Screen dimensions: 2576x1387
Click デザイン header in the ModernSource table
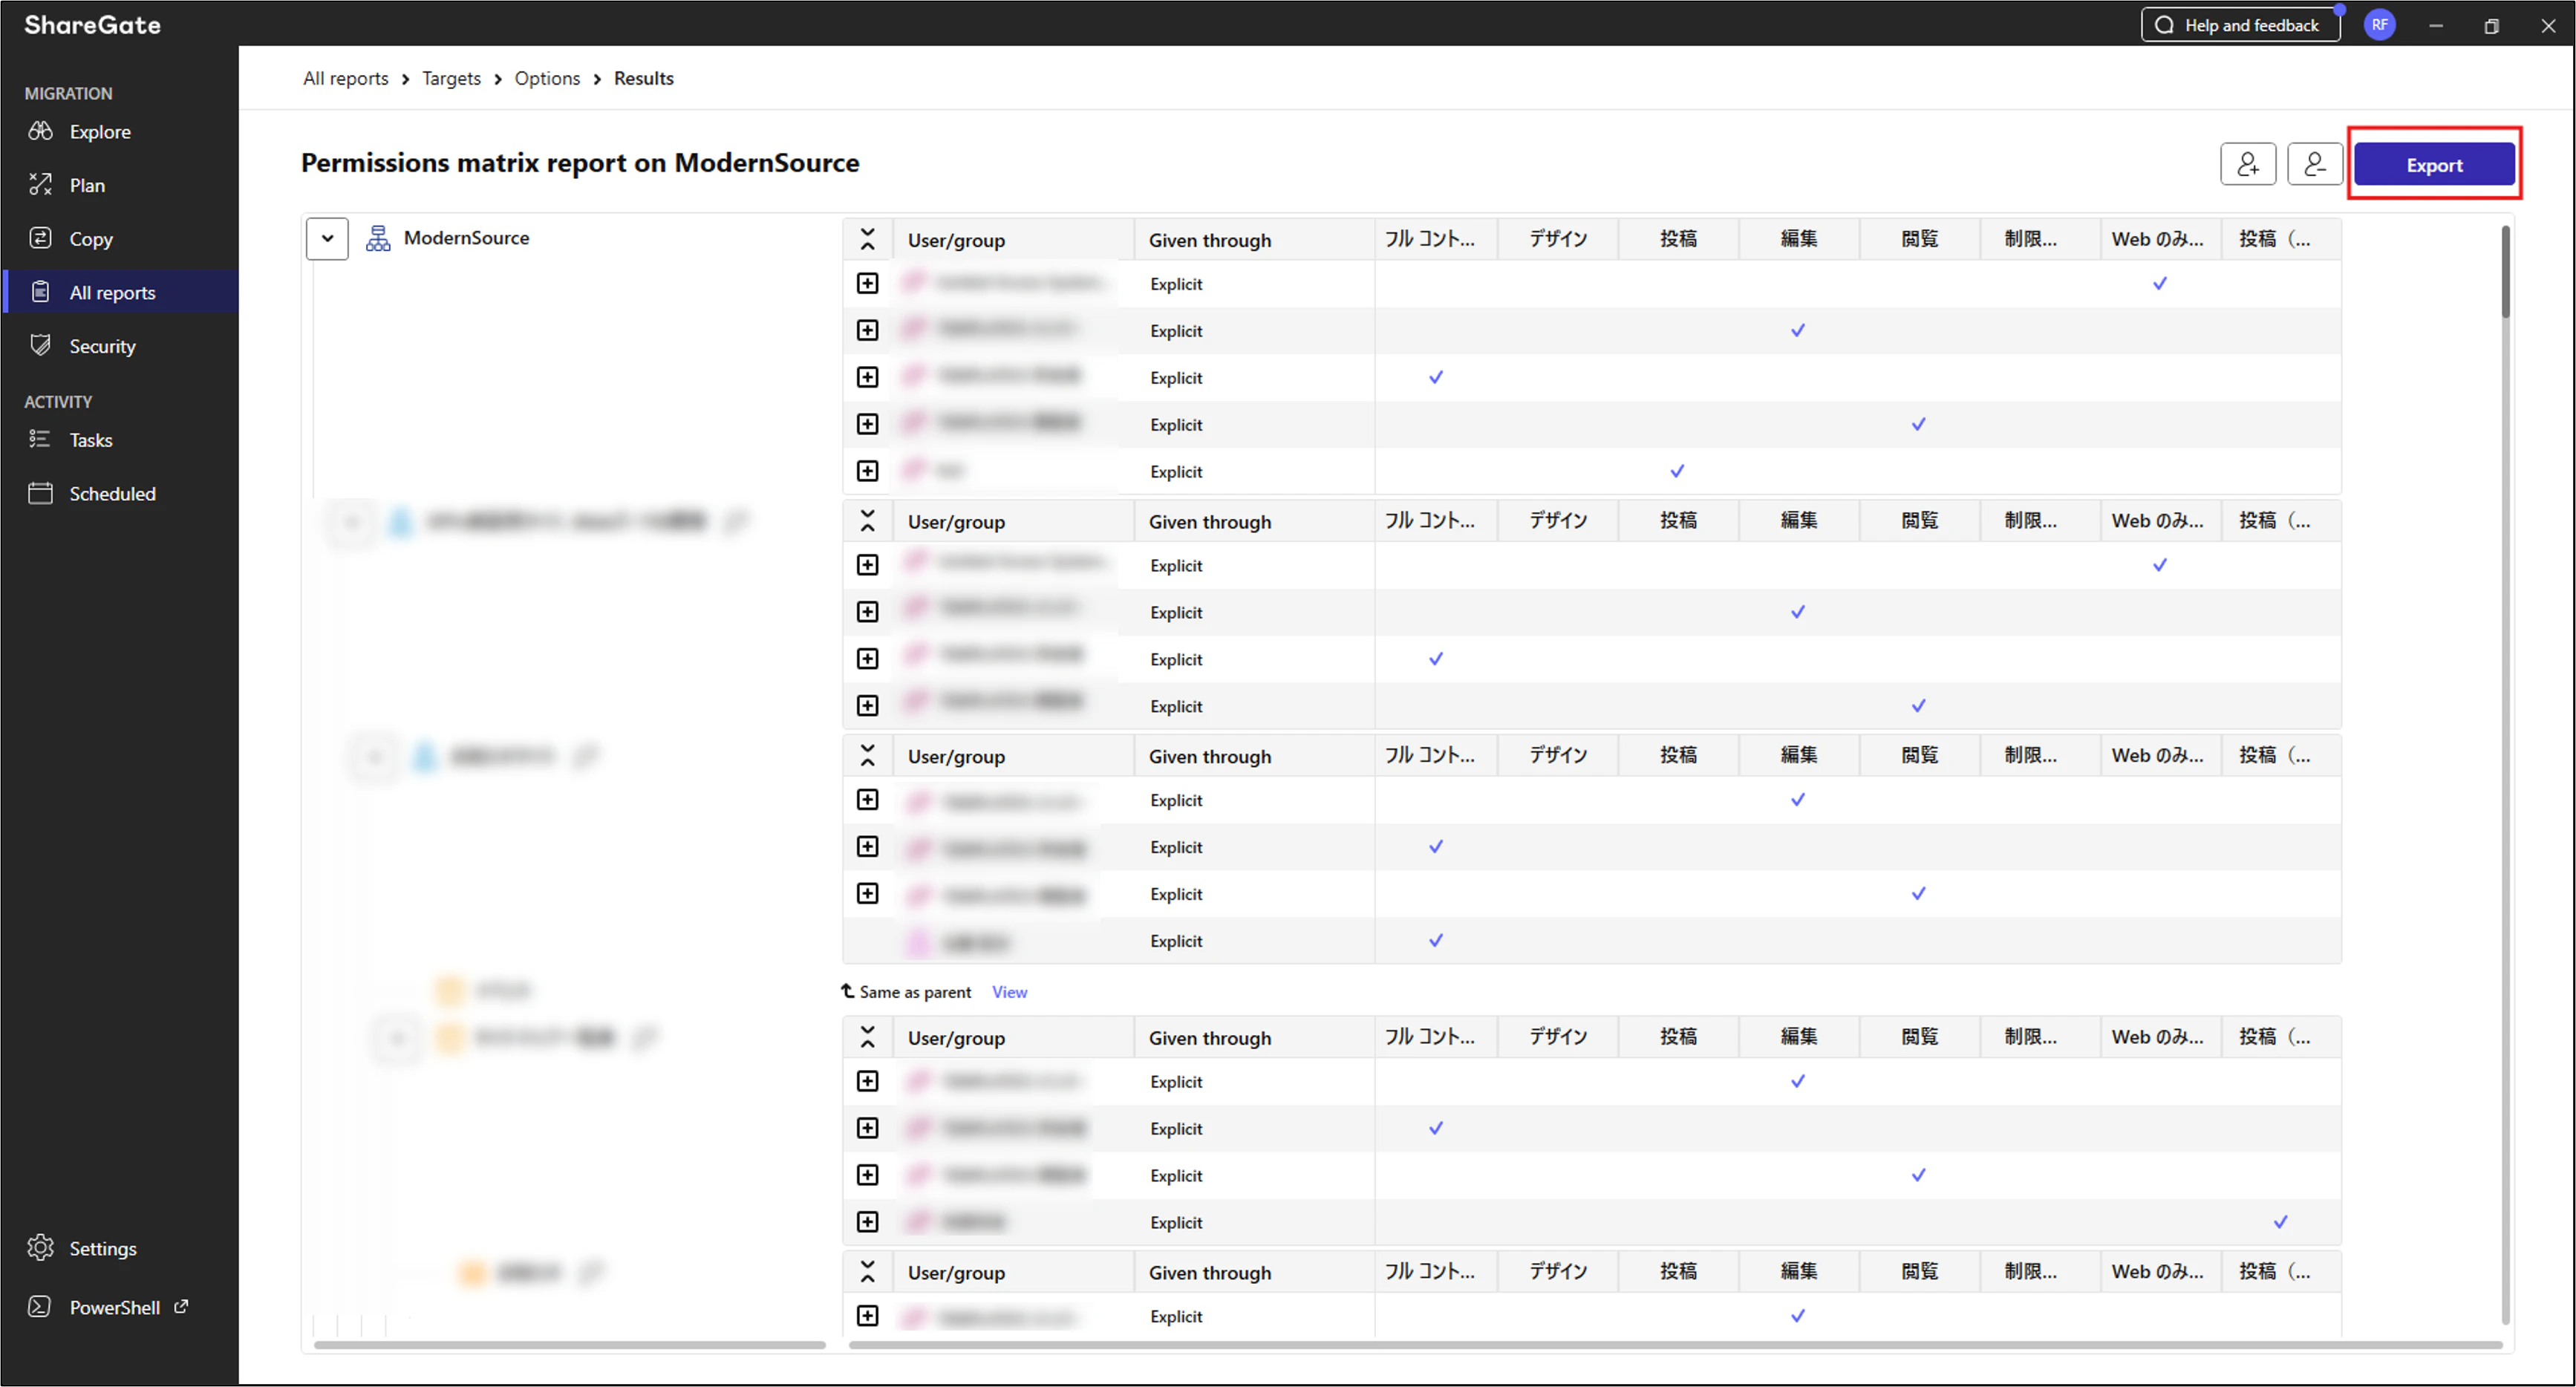coord(1558,239)
